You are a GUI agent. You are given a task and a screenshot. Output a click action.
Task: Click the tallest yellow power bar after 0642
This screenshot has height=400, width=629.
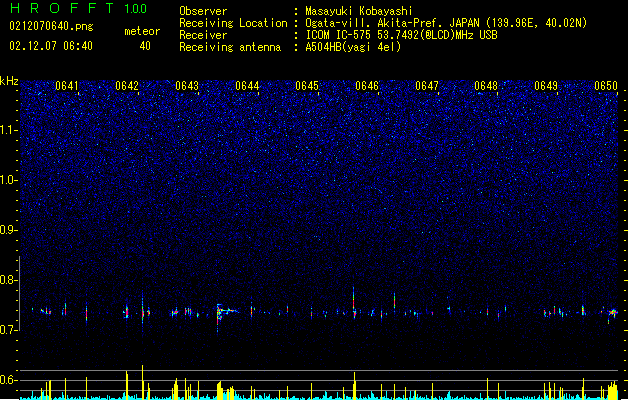coord(142,382)
